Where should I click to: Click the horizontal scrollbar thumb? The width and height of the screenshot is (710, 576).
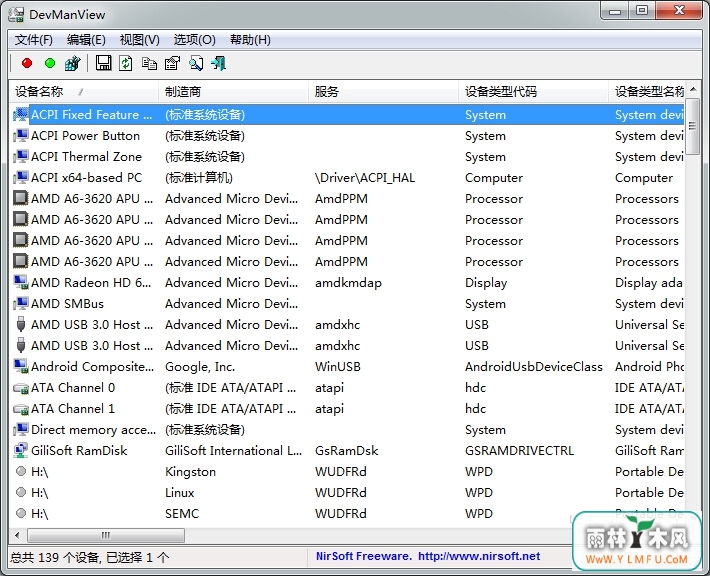[106, 535]
